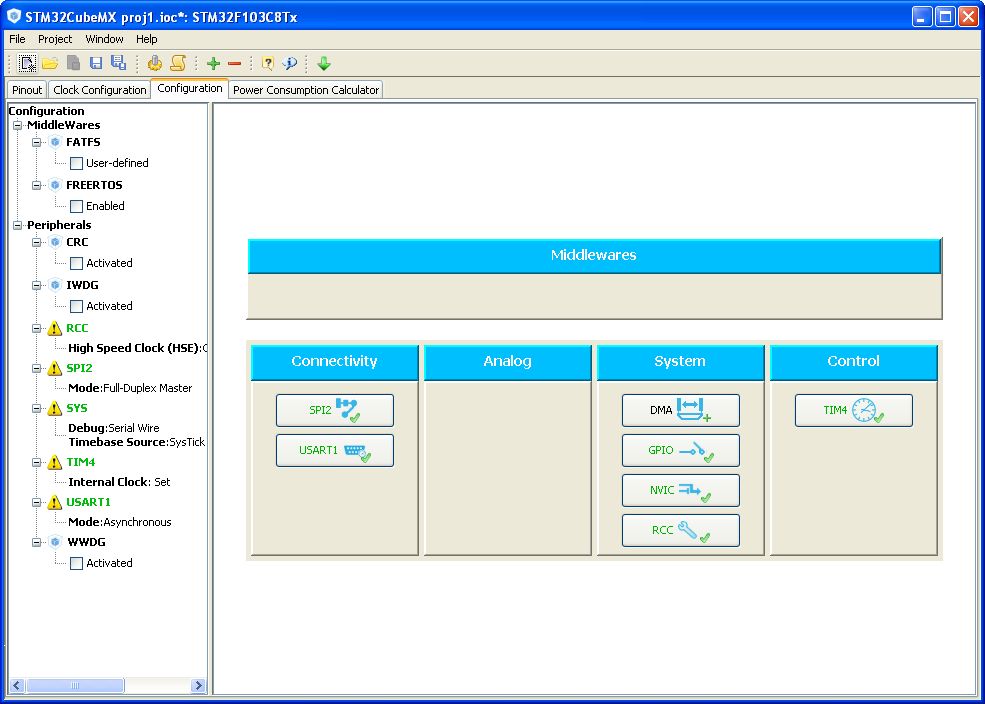Open TIM4 configuration button
The height and width of the screenshot is (704, 985).
(x=854, y=410)
